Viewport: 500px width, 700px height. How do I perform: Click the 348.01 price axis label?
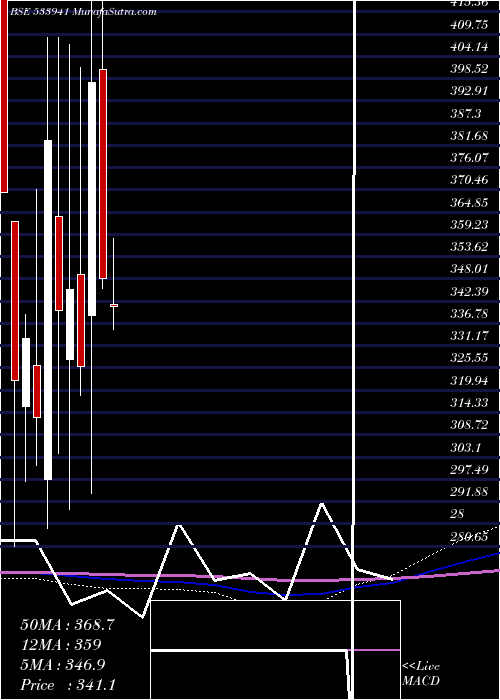(469, 269)
